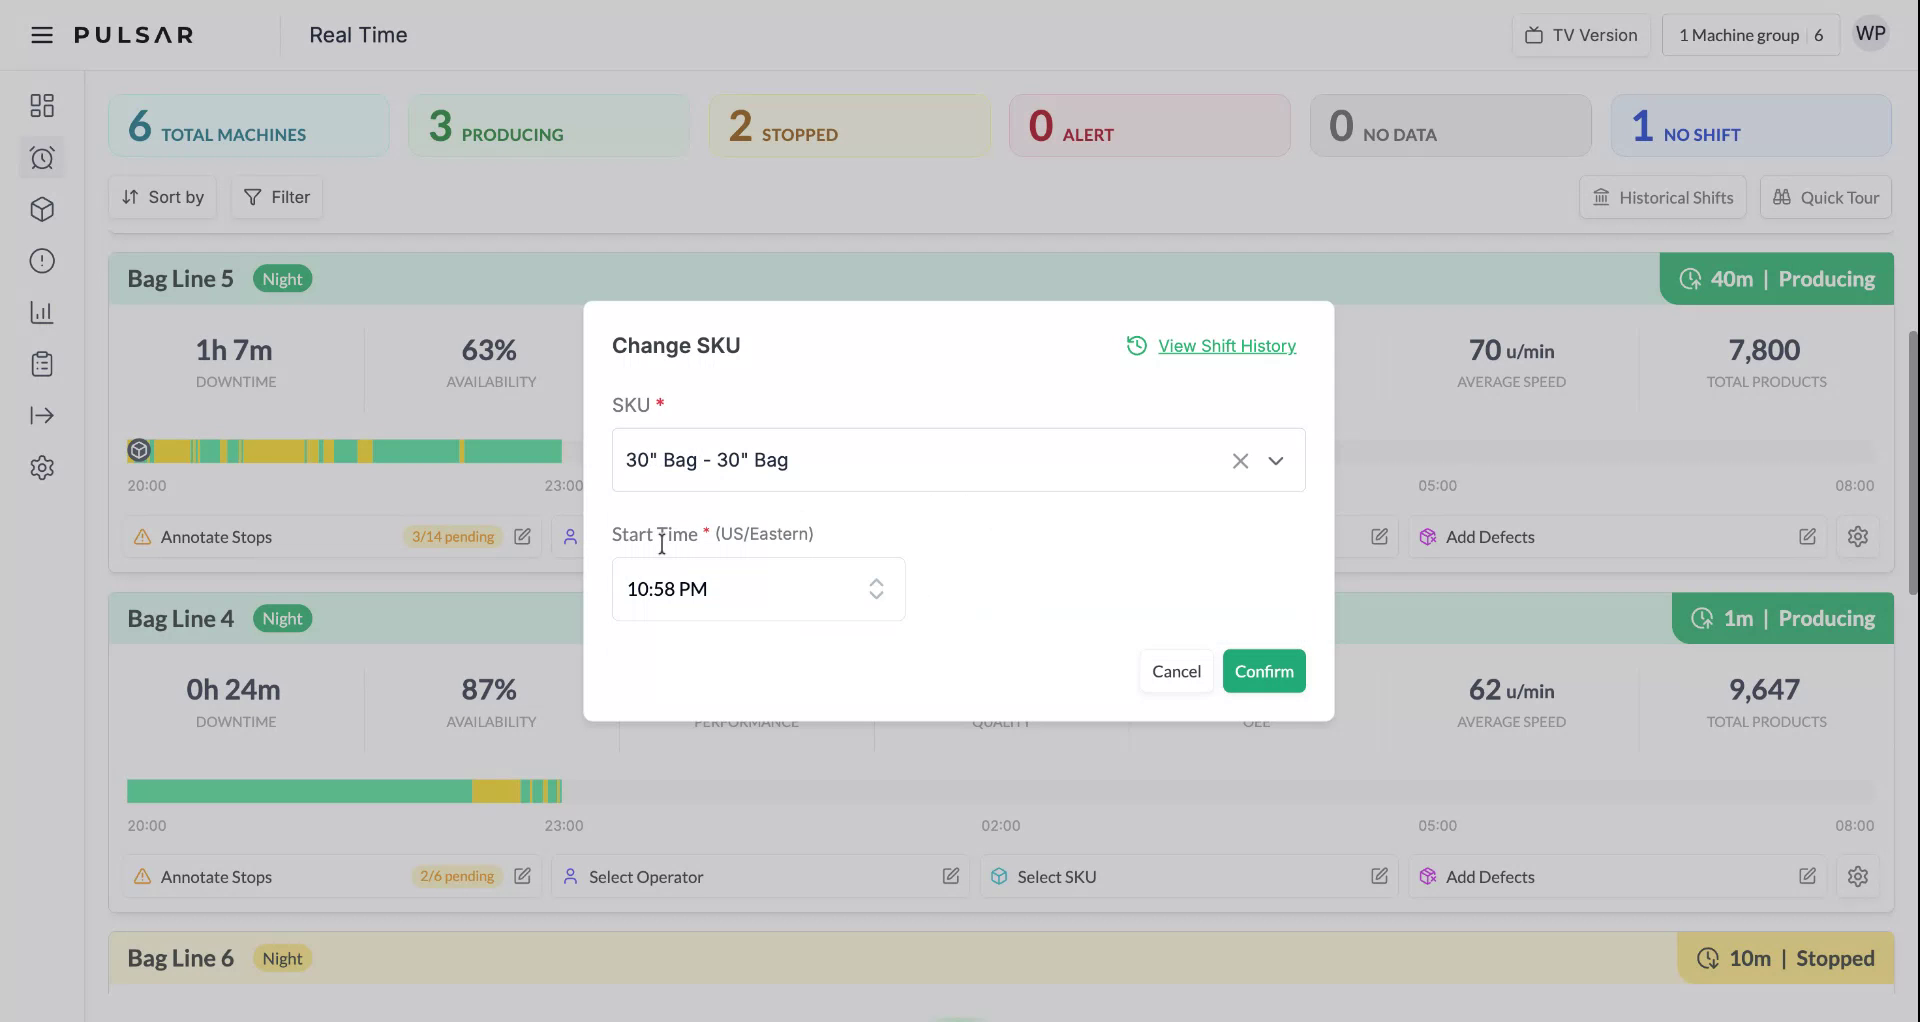Click the Night shift badge on Bag Line 5

(x=282, y=278)
